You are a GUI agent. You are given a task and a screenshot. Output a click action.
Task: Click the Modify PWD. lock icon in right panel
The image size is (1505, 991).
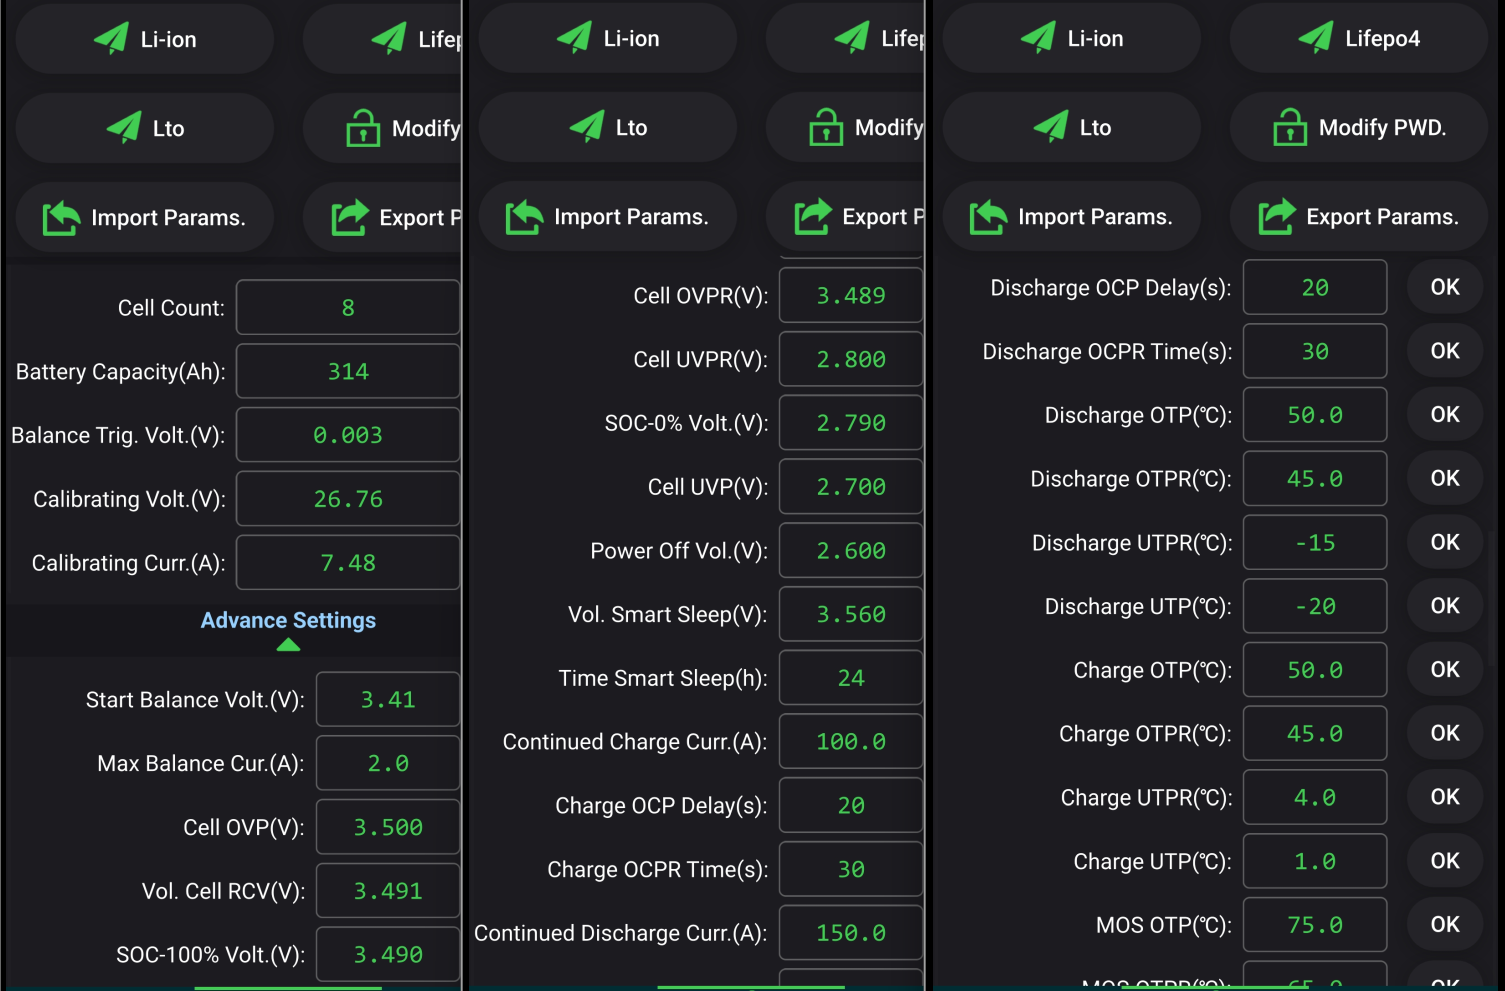[1290, 128]
